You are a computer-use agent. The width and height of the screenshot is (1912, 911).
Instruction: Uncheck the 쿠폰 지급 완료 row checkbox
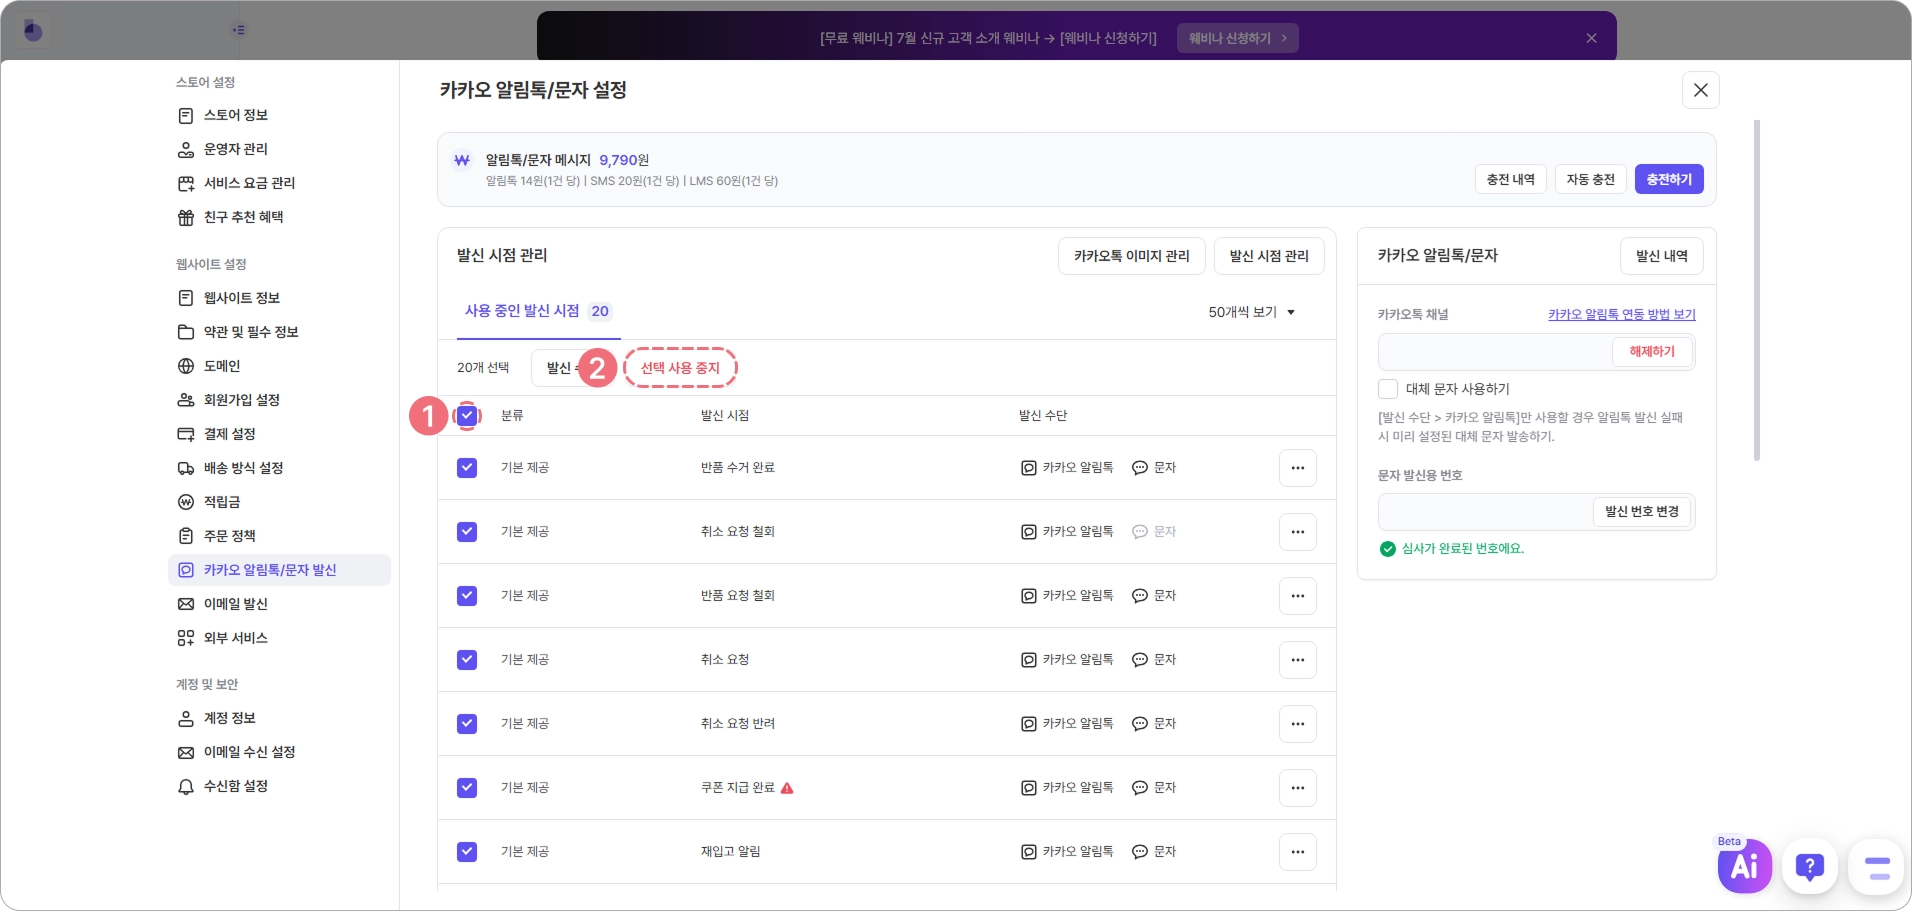tap(467, 788)
